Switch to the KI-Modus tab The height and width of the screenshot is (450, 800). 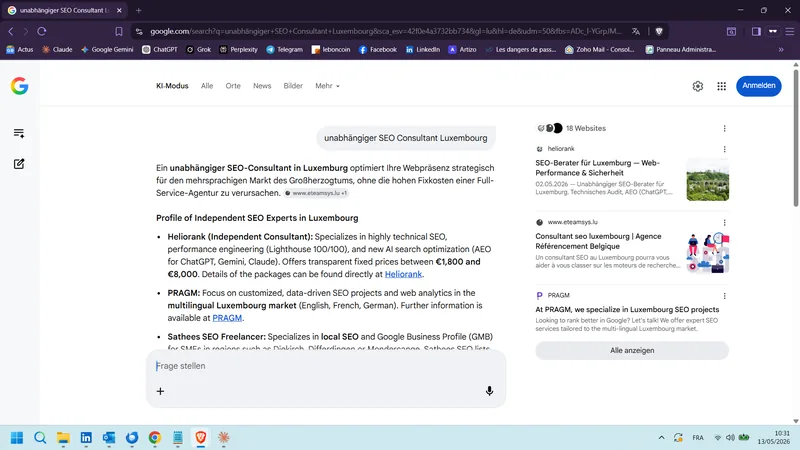click(172, 86)
